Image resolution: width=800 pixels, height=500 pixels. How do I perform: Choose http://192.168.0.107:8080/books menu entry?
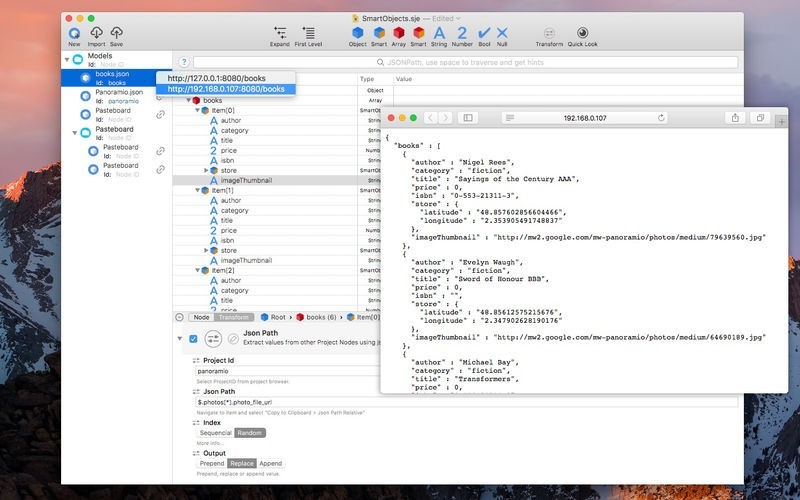226,89
